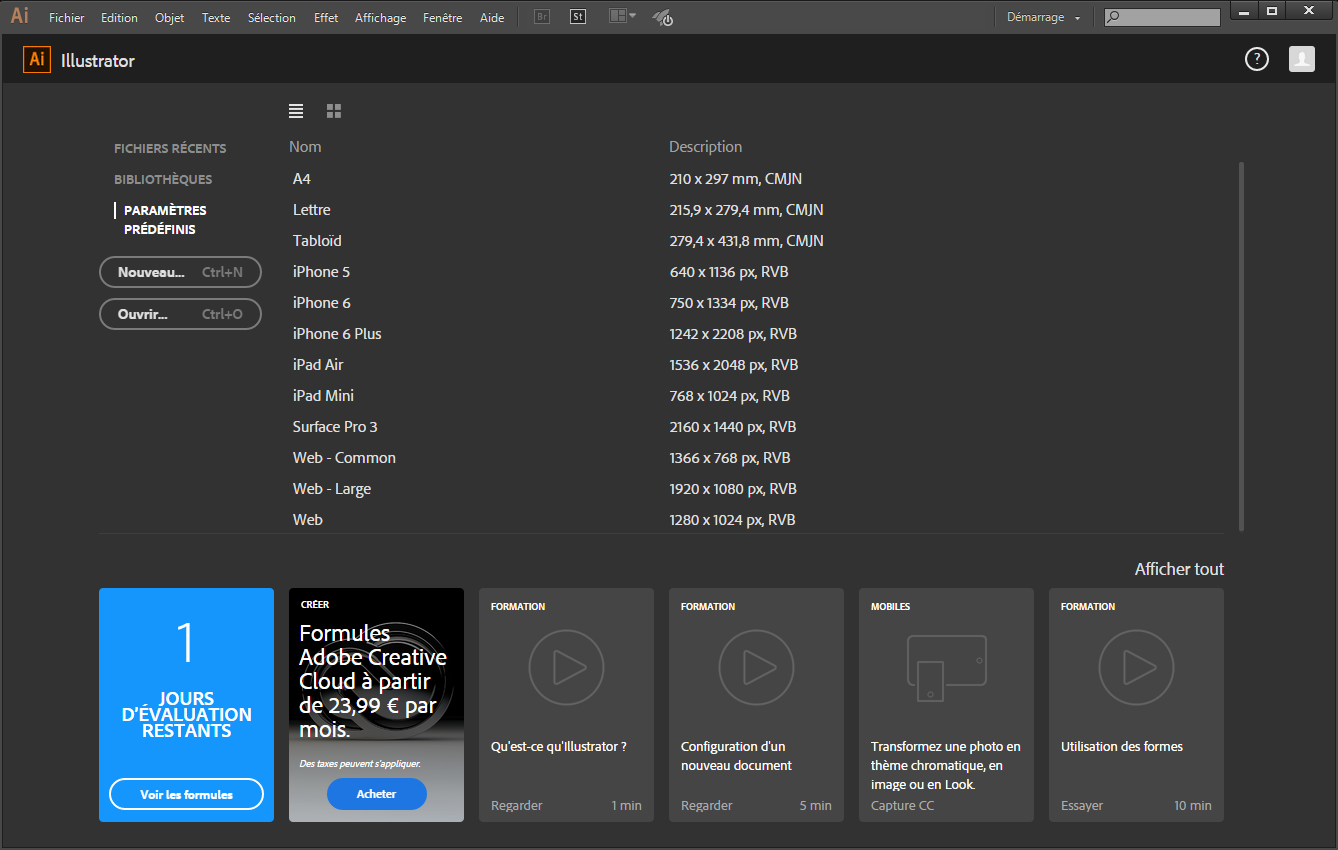This screenshot has width=1338, height=850.
Task: Sort by the Description column header
Action: tap(706, 147)
